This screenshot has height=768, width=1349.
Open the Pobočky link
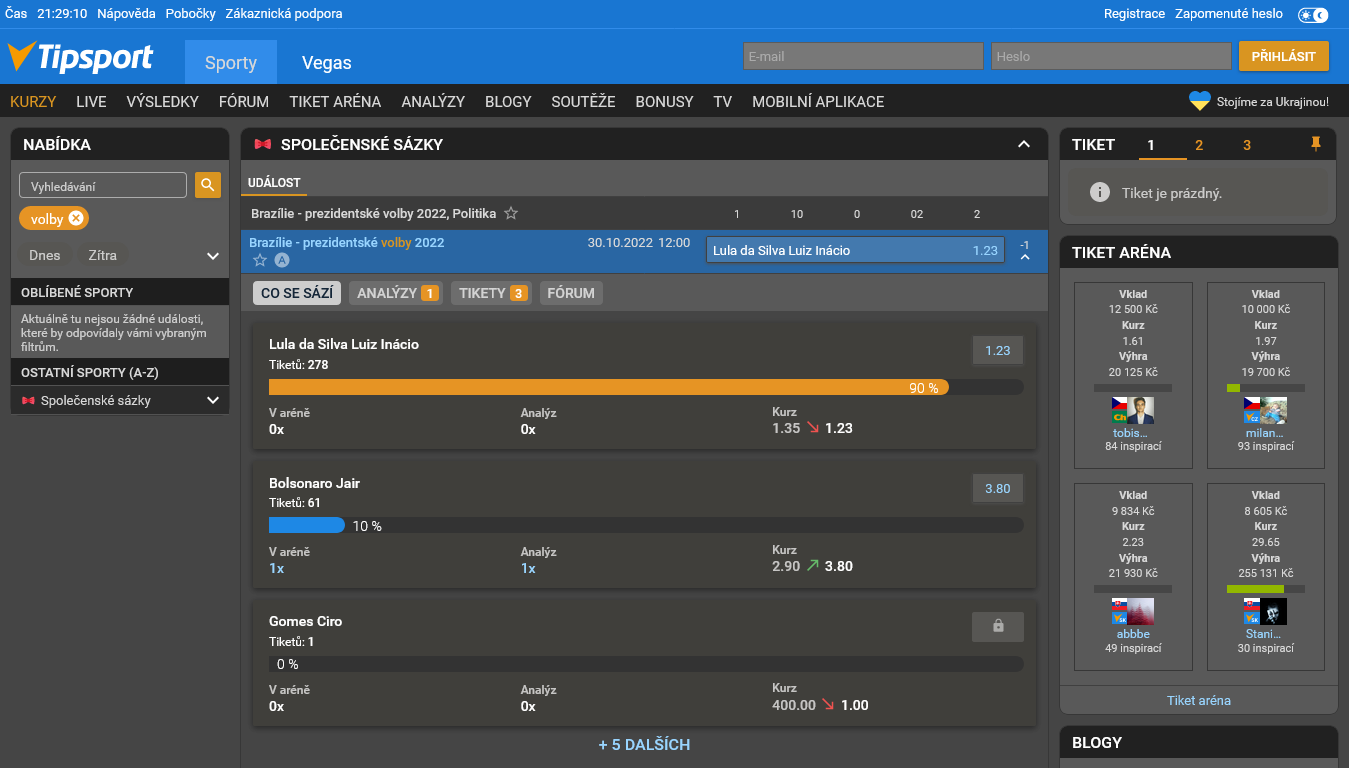[191, 14]
